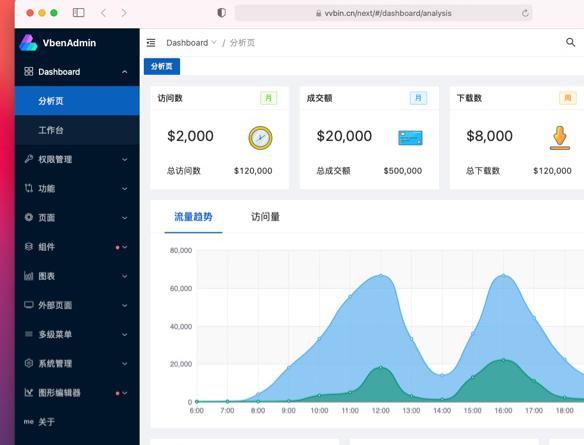Viewport: 584px width, 445px height.
Task: Click the browser sidebar toggle icon
Action: click(79, 13)
